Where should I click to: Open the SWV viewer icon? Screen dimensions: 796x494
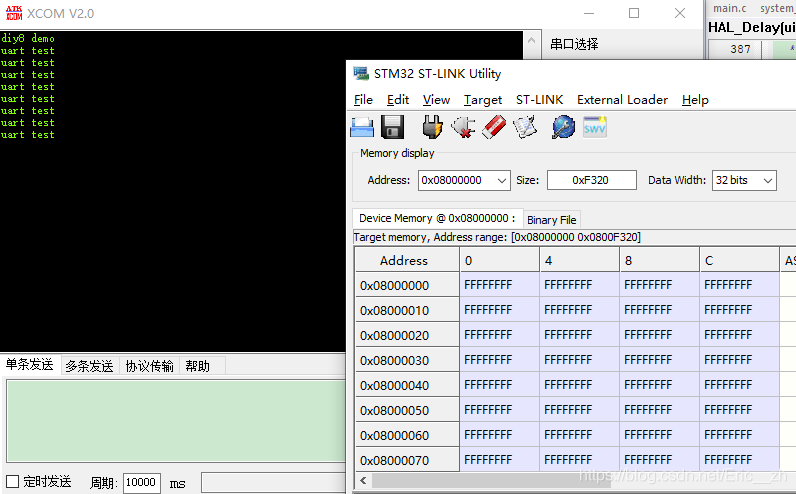point(594,127)
